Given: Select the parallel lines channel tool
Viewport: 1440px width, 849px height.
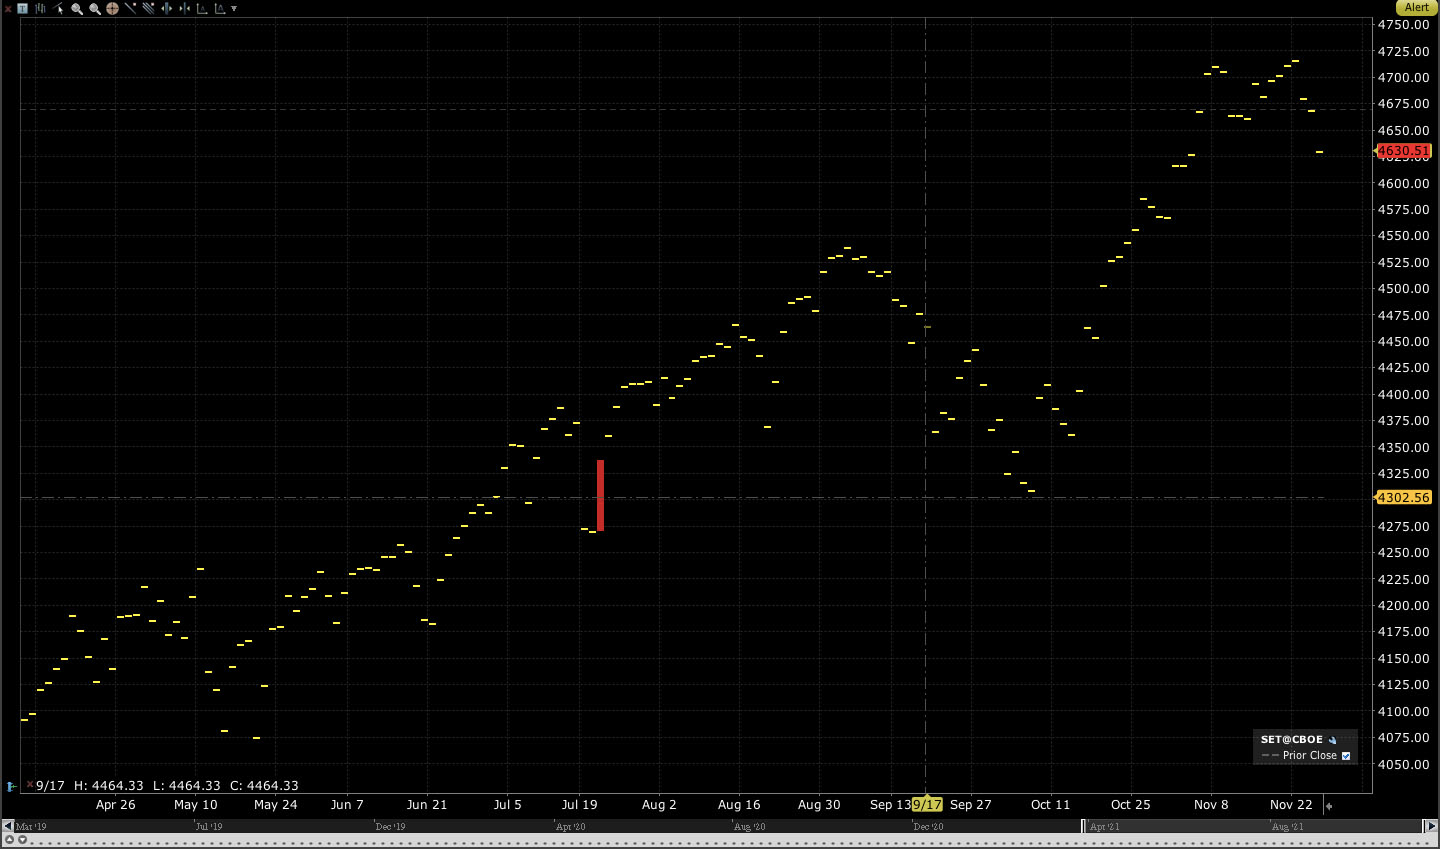Looking at the screenshot, I should 148,8.
